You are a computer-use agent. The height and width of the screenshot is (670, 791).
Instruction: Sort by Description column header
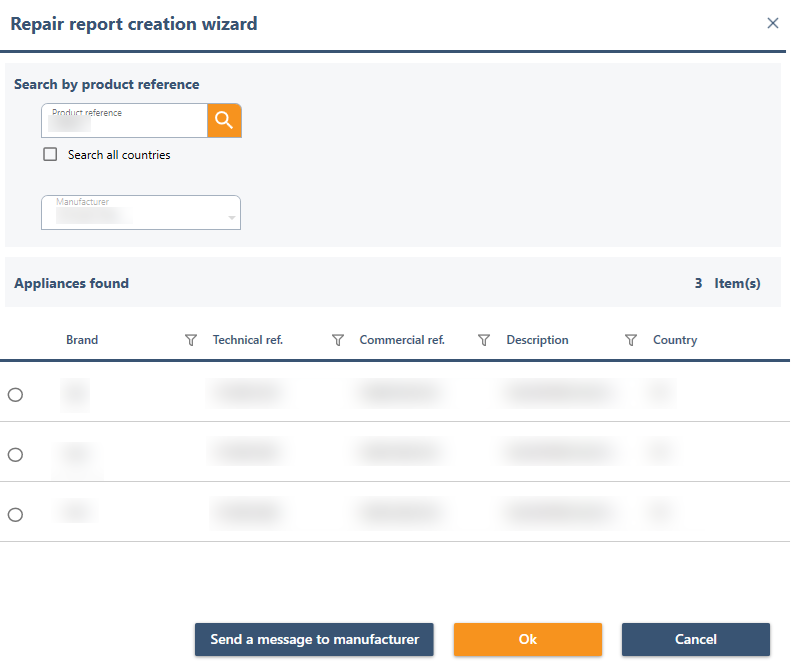537,340
